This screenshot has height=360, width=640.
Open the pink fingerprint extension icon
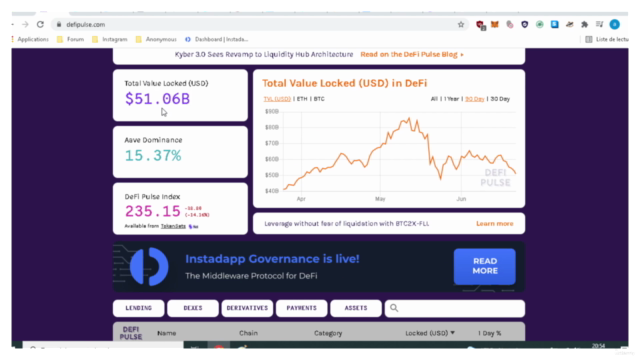click(x=510, y=24)
